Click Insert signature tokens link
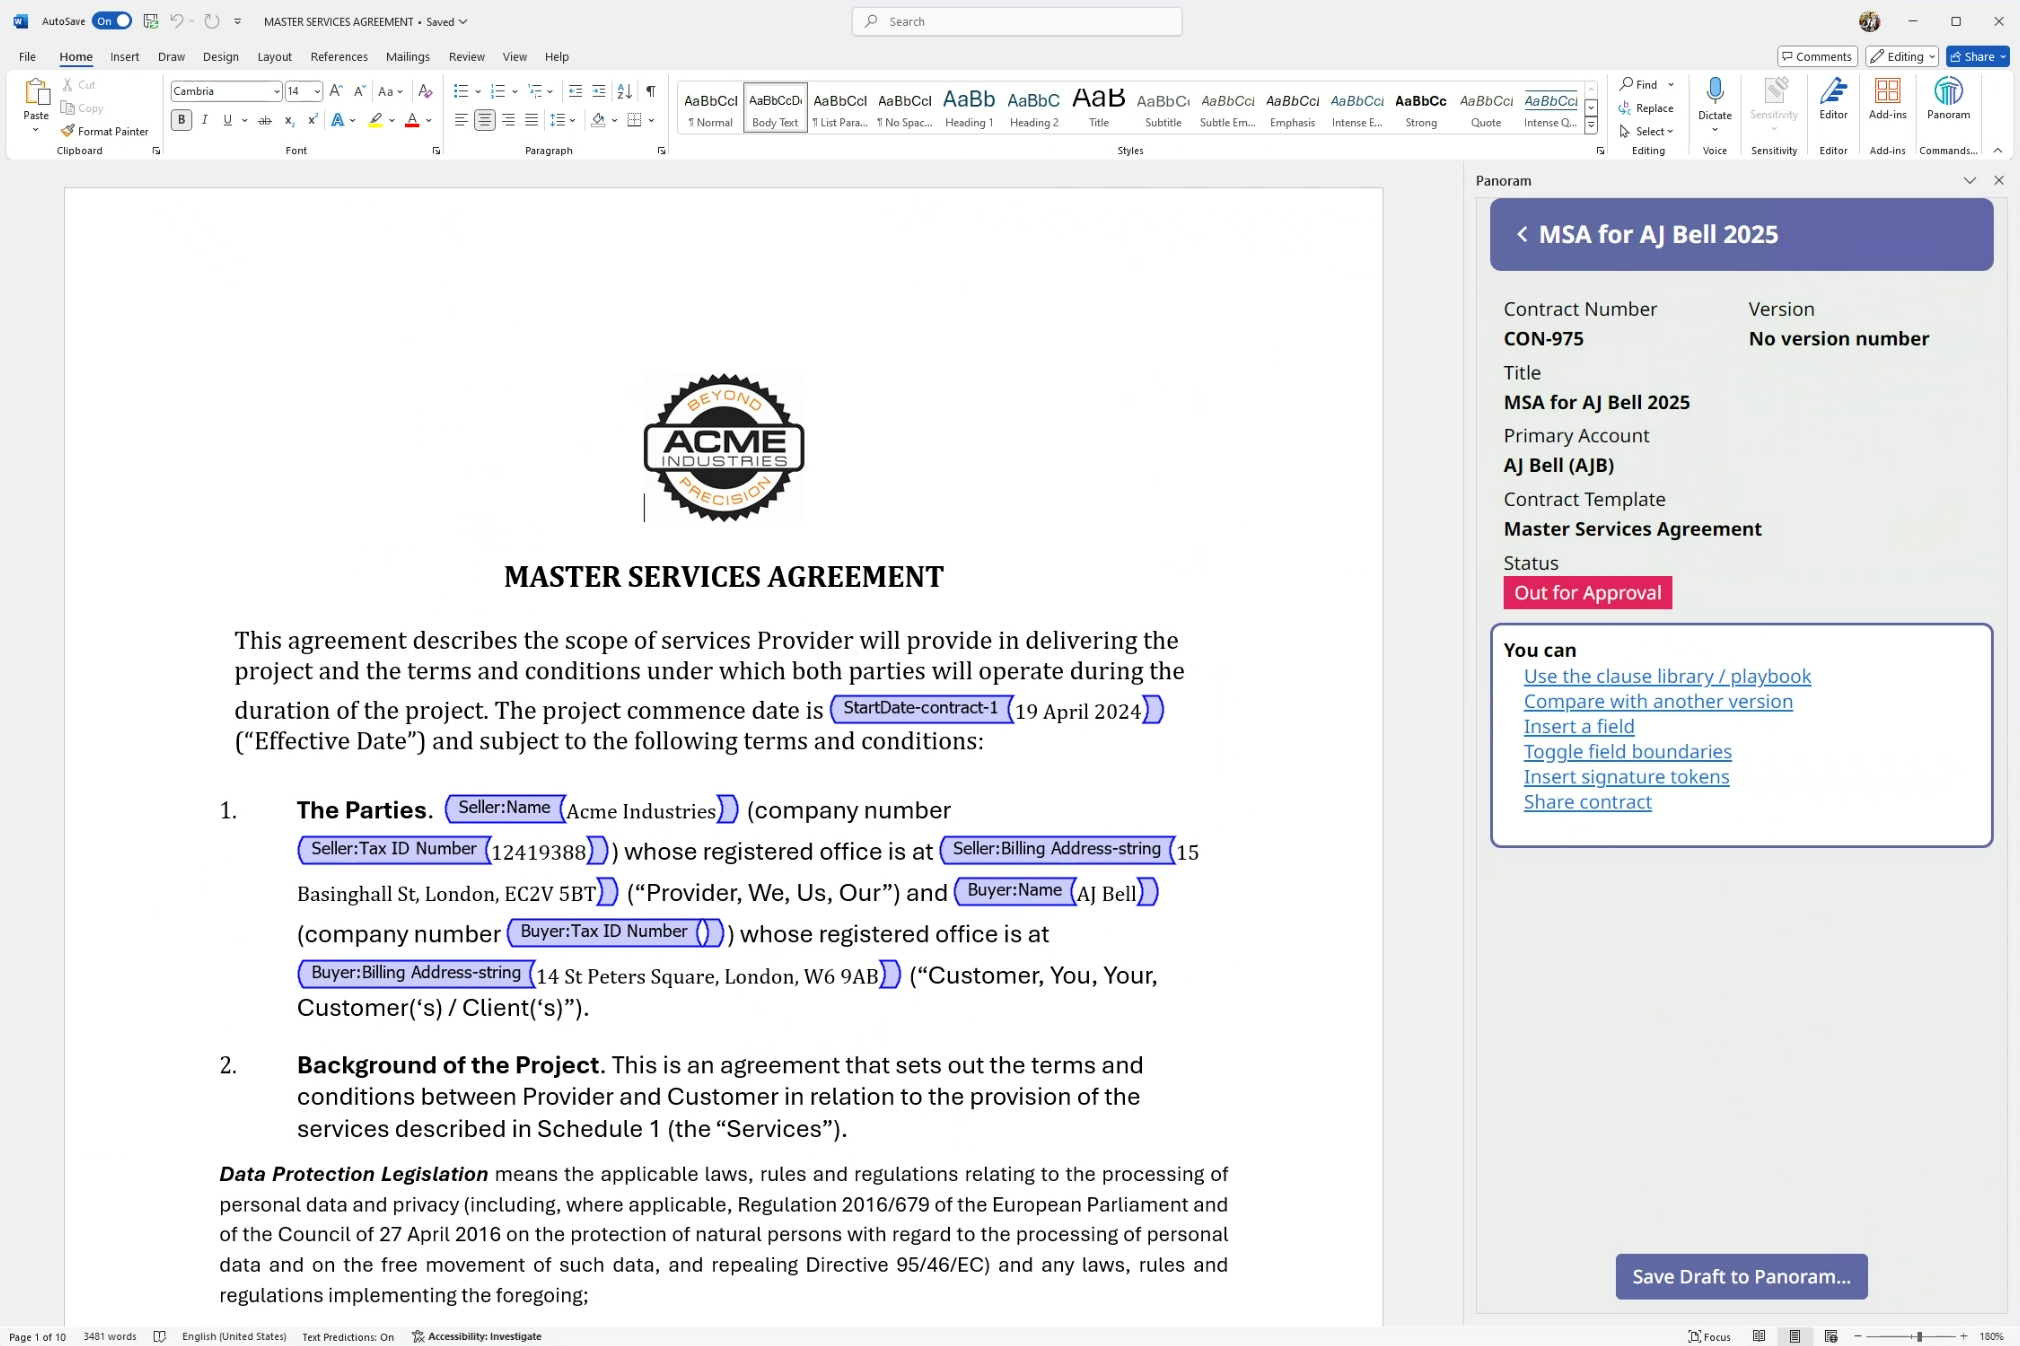Screen dimensions: 2020x1346 pyautogui.click(x=1626, y=776)
